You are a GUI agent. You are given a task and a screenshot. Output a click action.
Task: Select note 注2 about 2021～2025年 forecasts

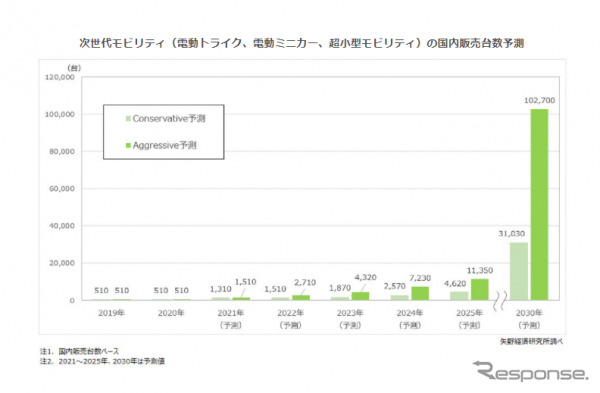pyautogui.click(x=103, y=361)
